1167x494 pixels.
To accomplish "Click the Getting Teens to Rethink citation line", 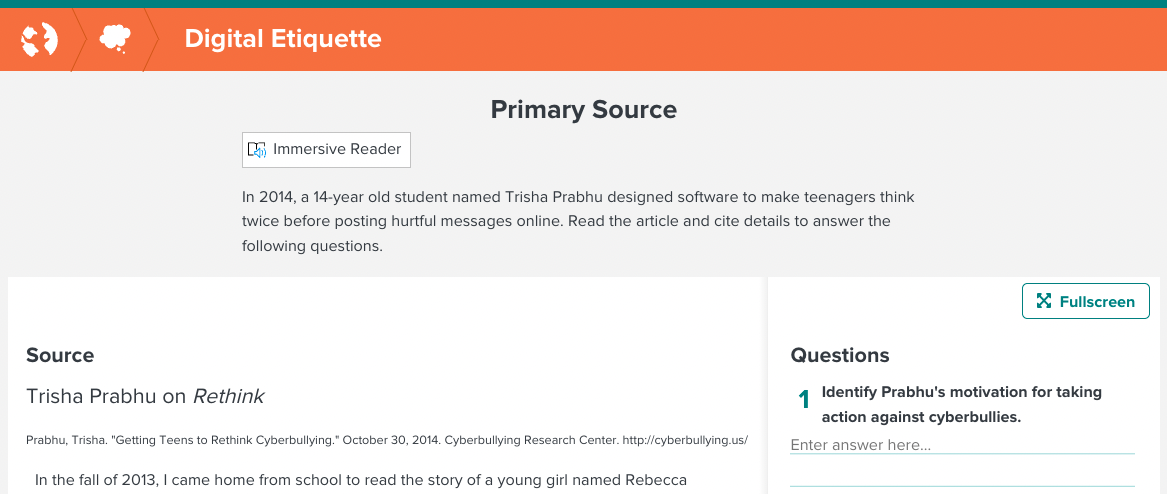I will pos(387,440).
